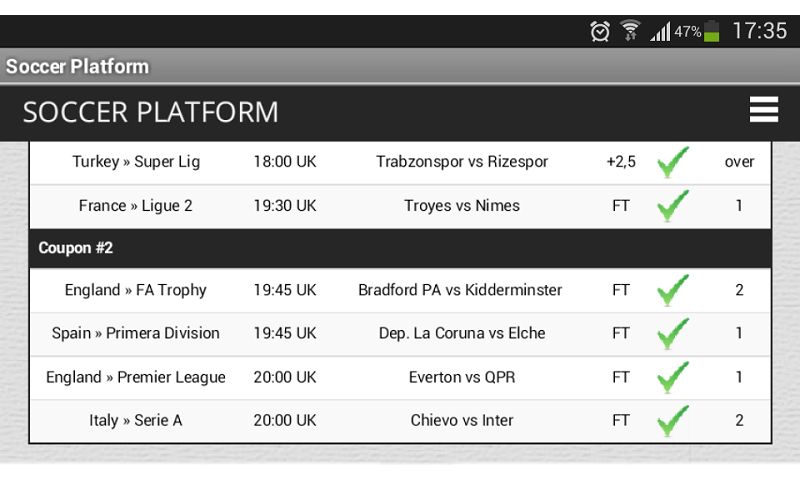Tap the Everton vs QPR match

[x=462, y=377]
